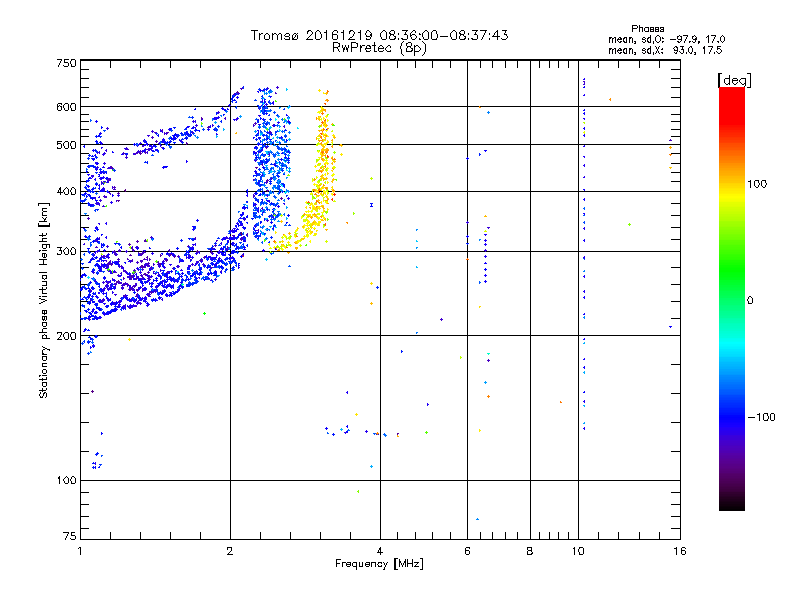800x600 pixels.
Task: Select the 'mean, sd,O: -97.9, 17.0' line
Action: click(666, 39)
